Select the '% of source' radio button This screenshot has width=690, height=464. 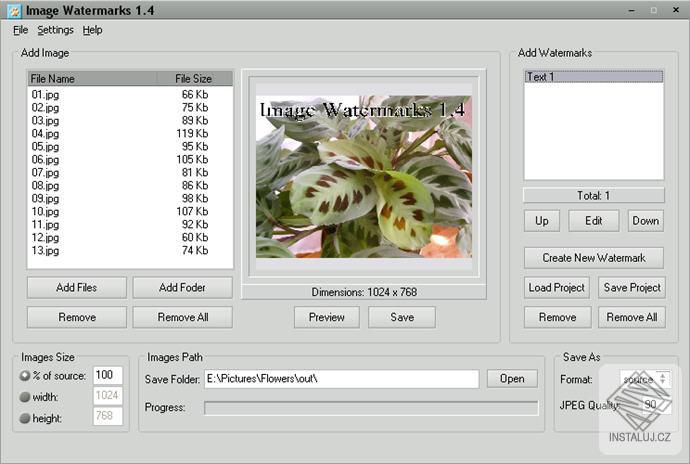pos(25,376)
